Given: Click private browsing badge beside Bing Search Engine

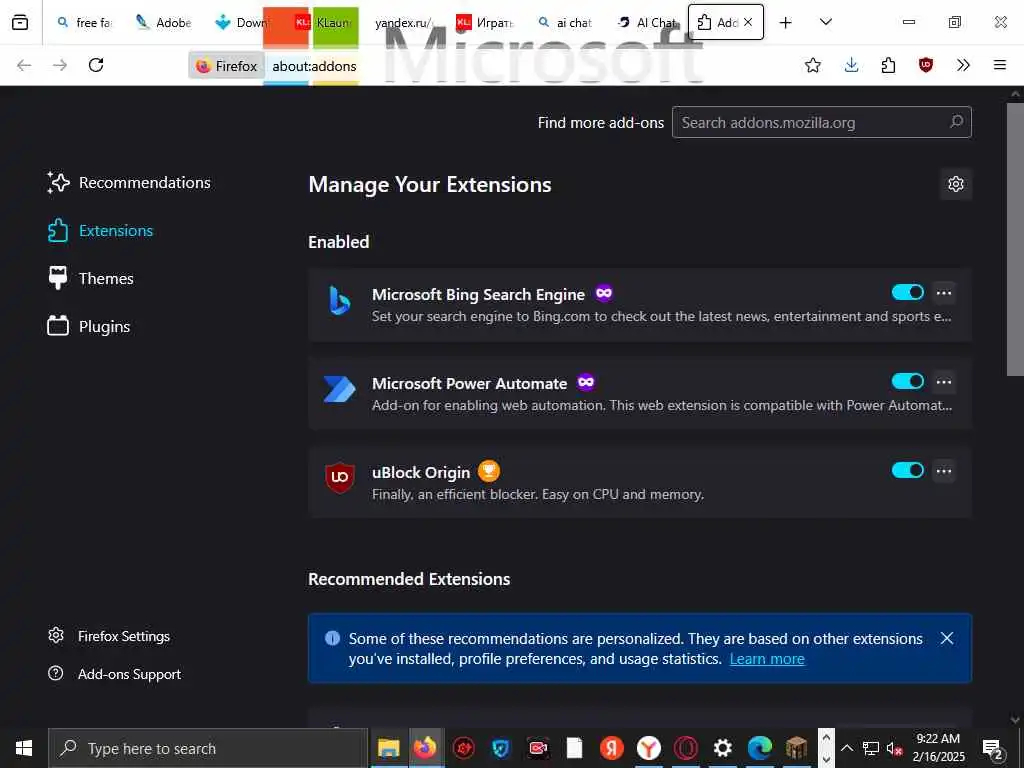Looking at the screenshot, I should (x=604, y=293).
